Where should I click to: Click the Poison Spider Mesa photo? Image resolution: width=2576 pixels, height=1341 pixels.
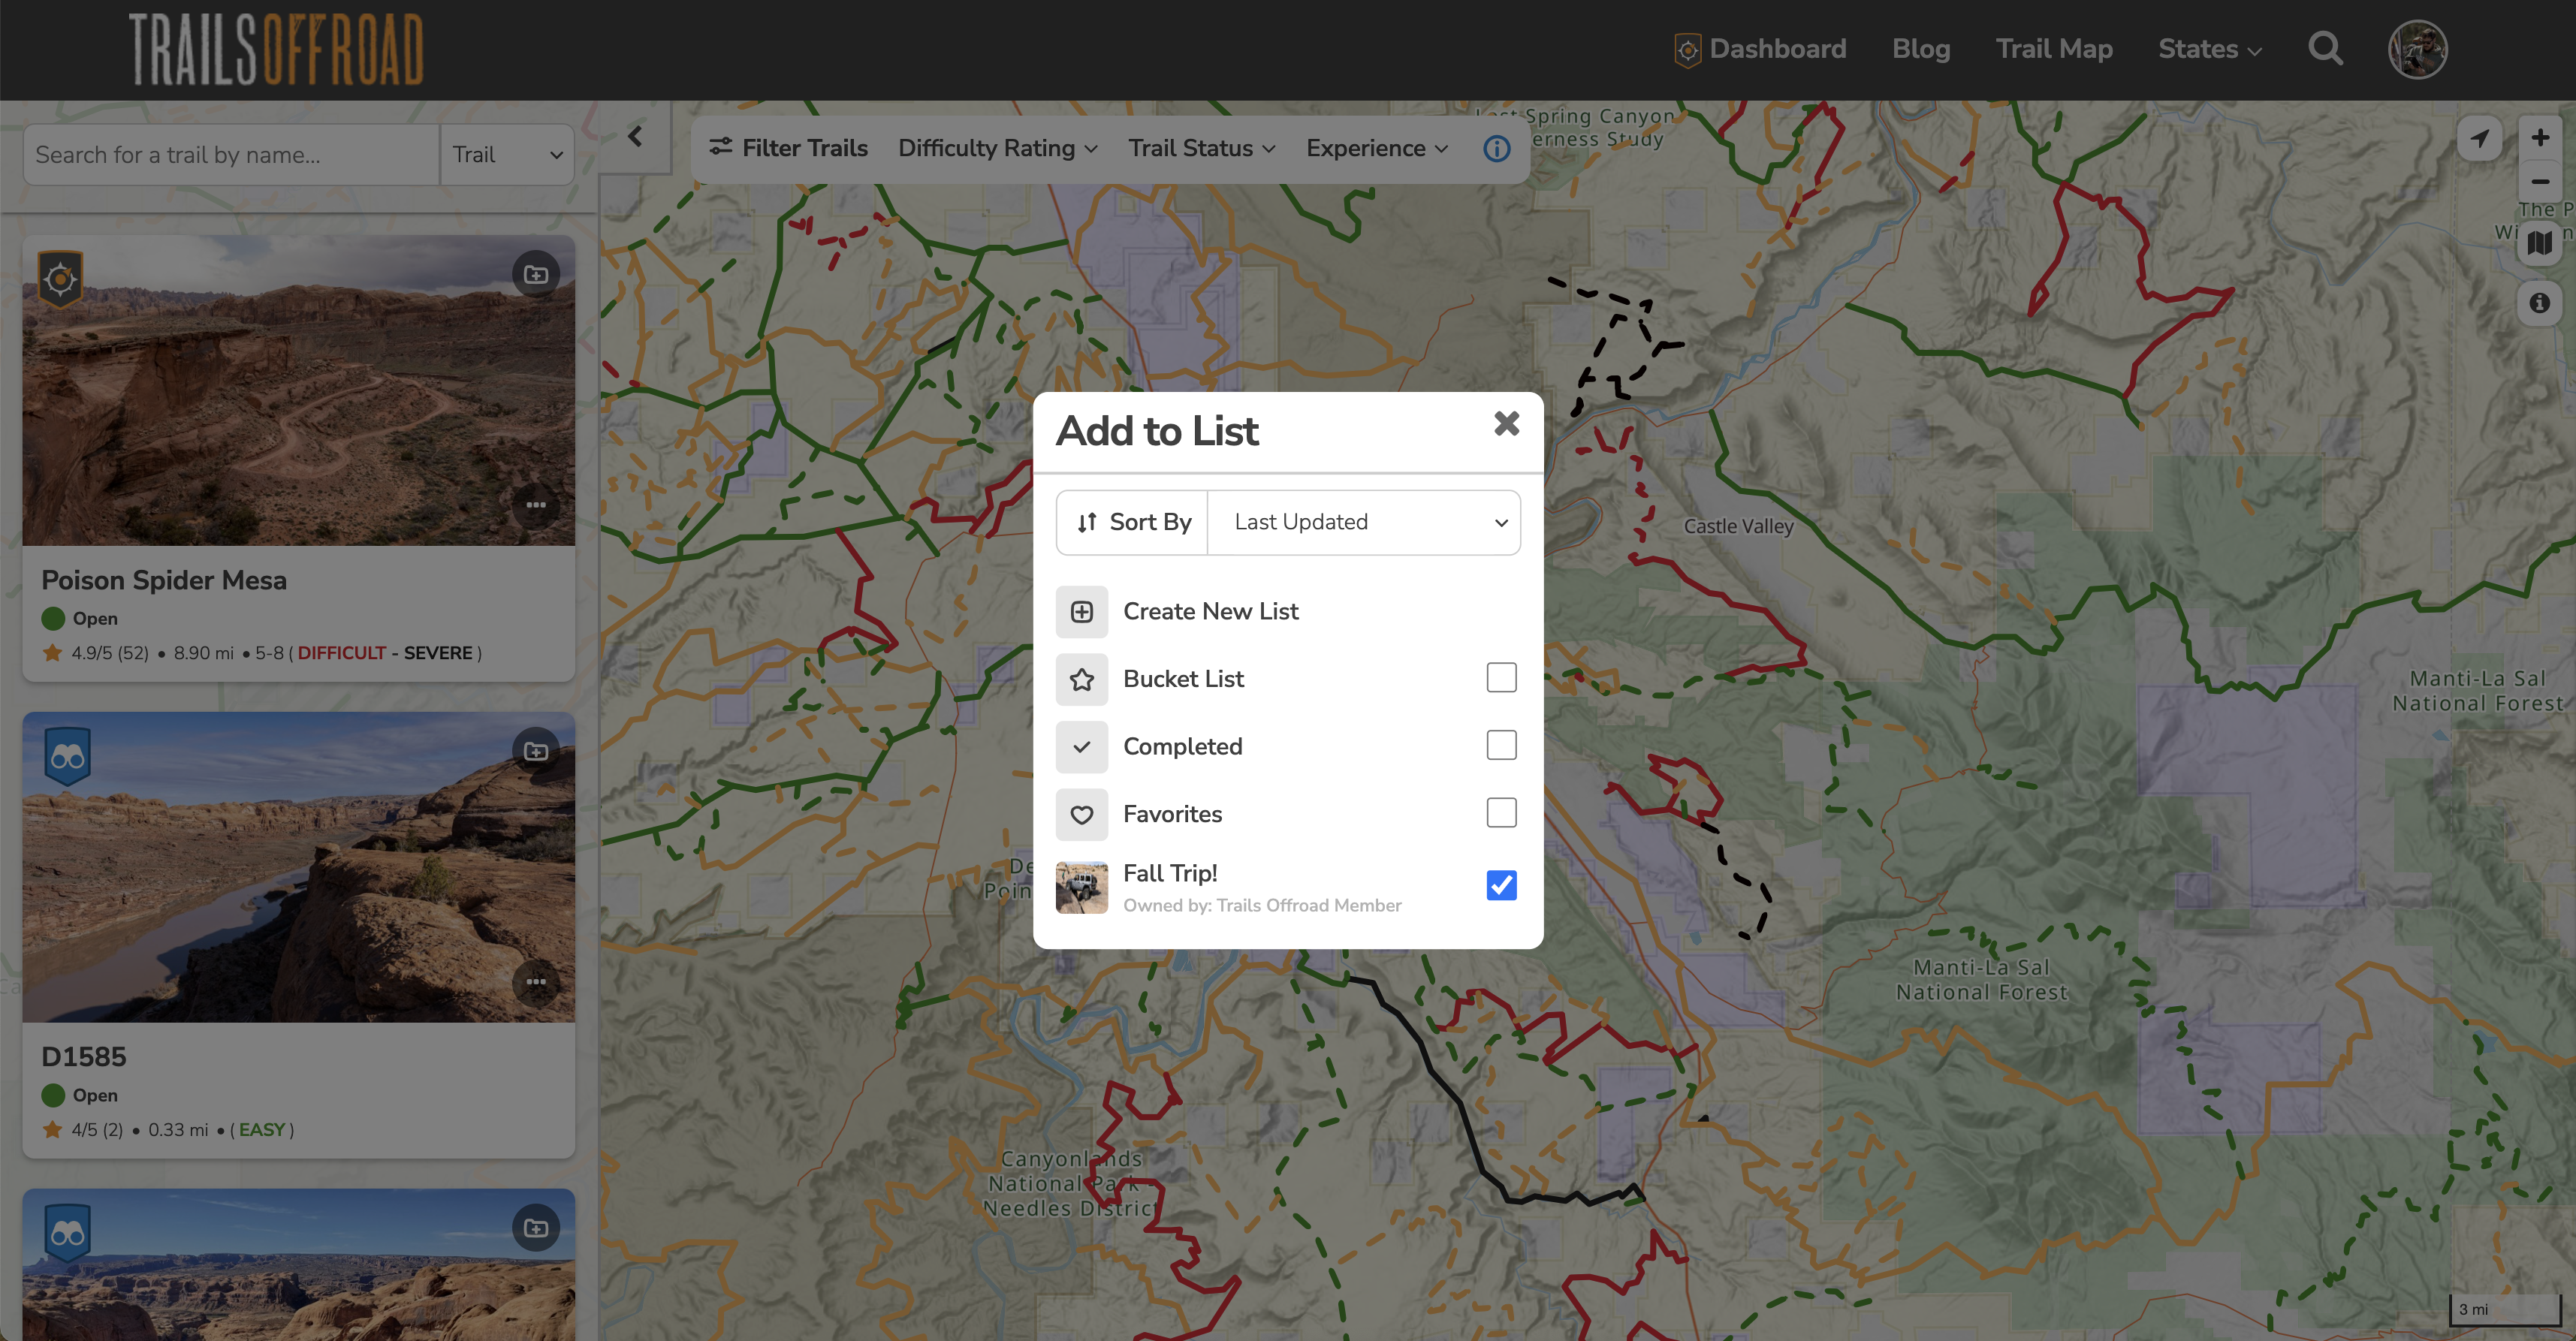(x=299, y=391)
